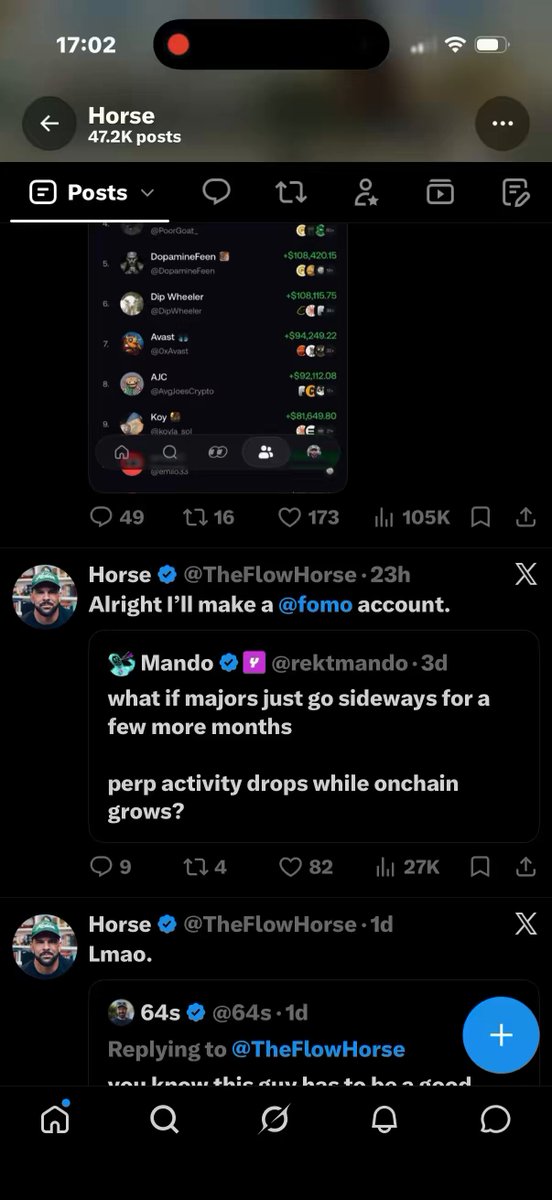
Task: Repost the post showing 16 reposts
Action: 208,517
